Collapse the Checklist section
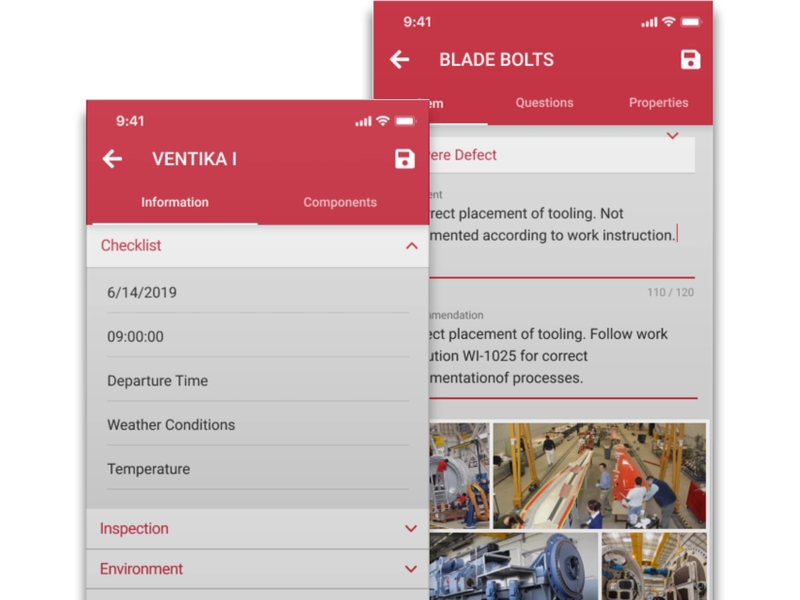This screenshot has width=800, height=600. [411, 246]
